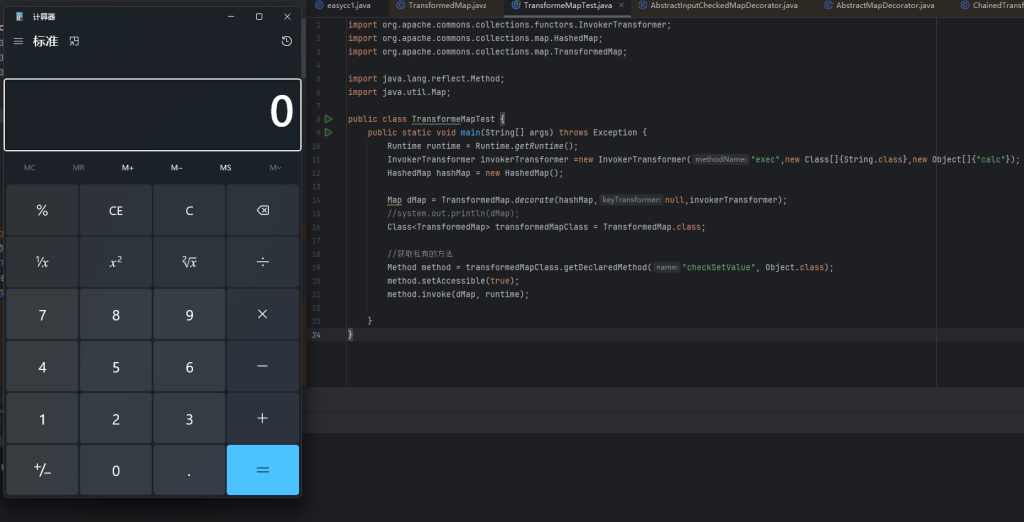The width and height of the screenshot is (1024, 522).
Task: Toggle calculator keep-on-top mode
Action: point(74,41)
